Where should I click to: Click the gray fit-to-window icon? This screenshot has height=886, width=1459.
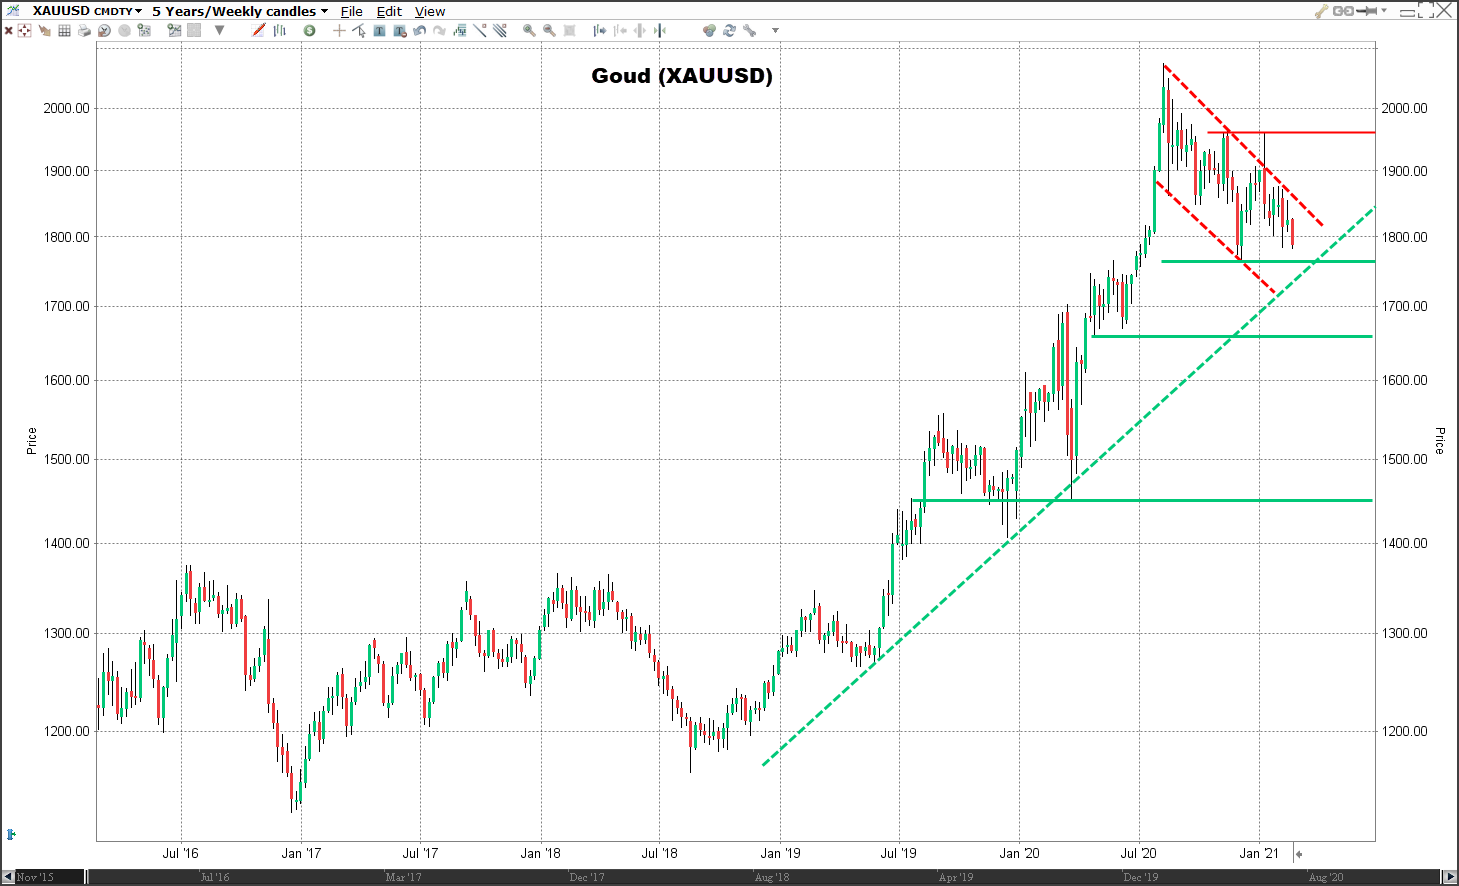pos(569,31)
